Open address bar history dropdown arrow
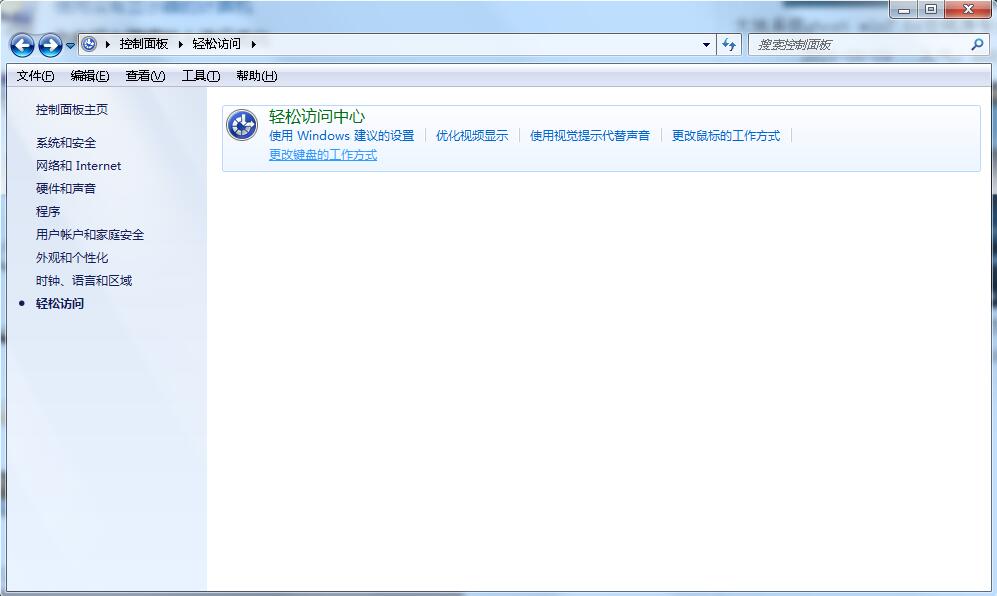 pos(706,45)
